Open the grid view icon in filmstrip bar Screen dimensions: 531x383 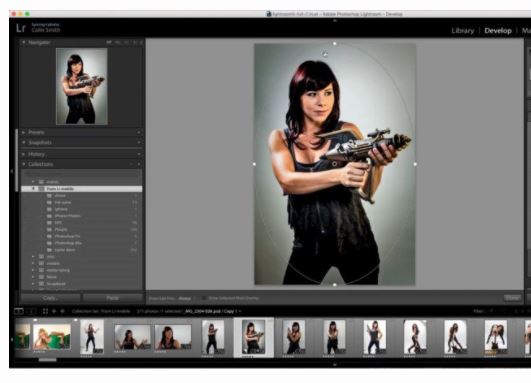click(45, 311)
